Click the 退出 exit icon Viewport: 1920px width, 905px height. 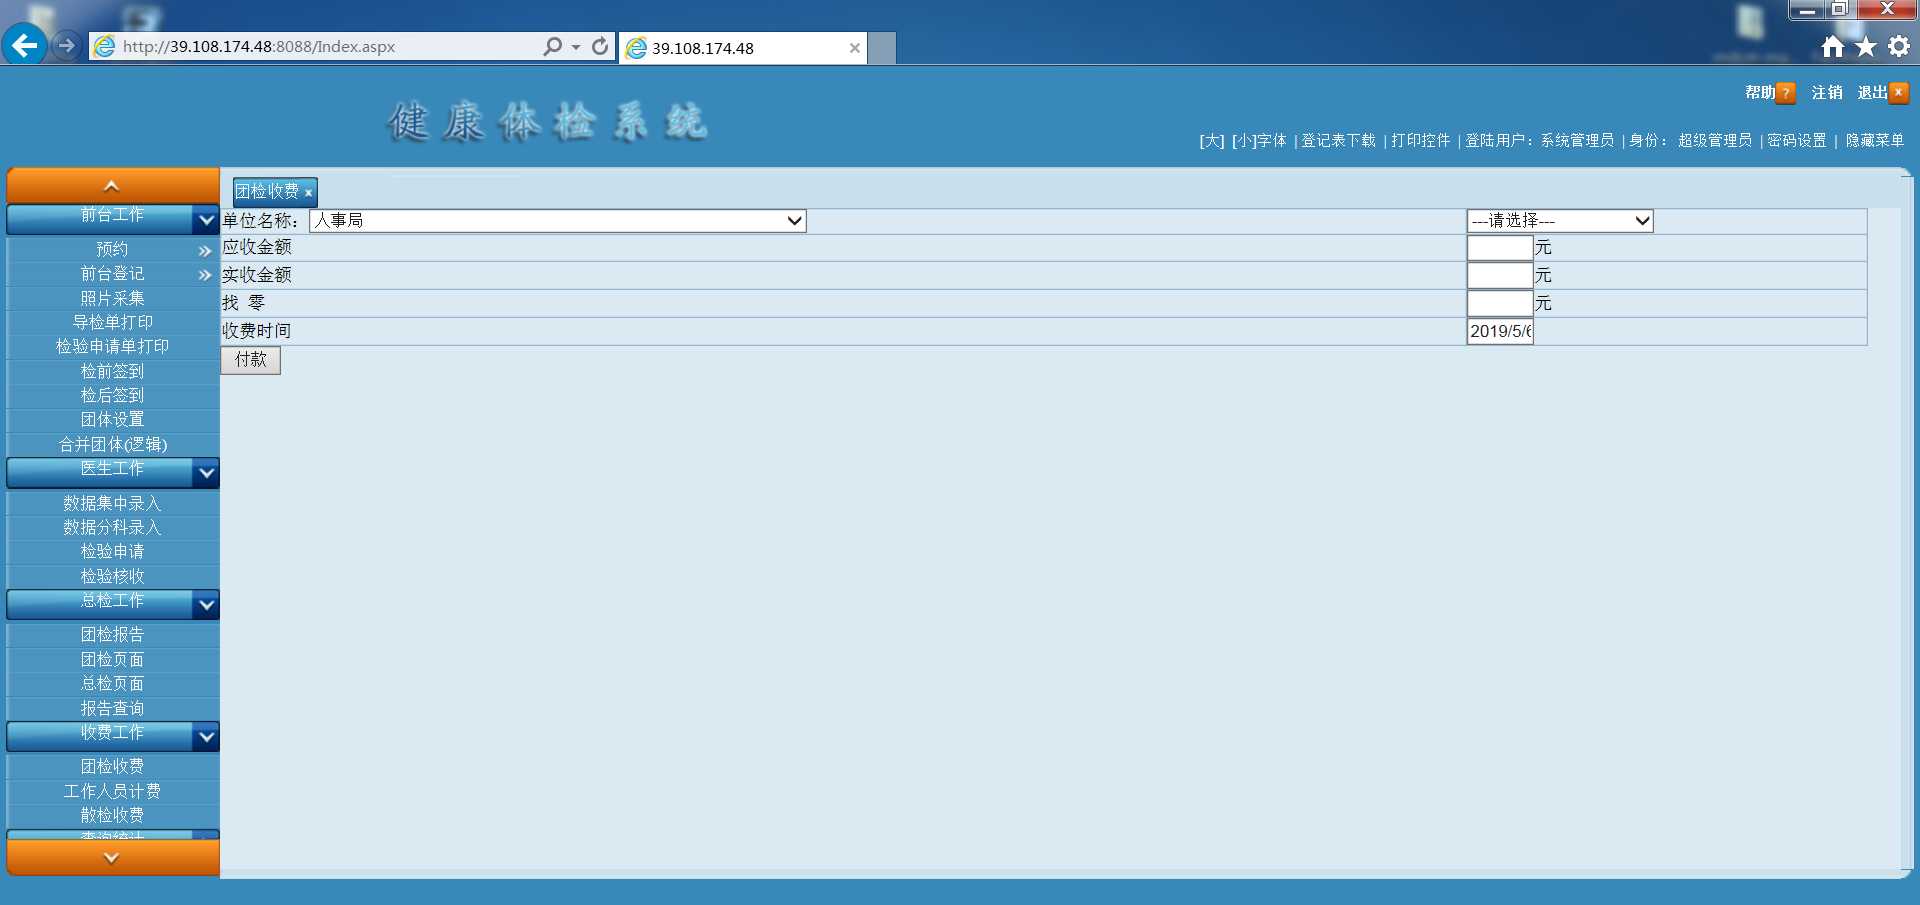coord(1898,93)
